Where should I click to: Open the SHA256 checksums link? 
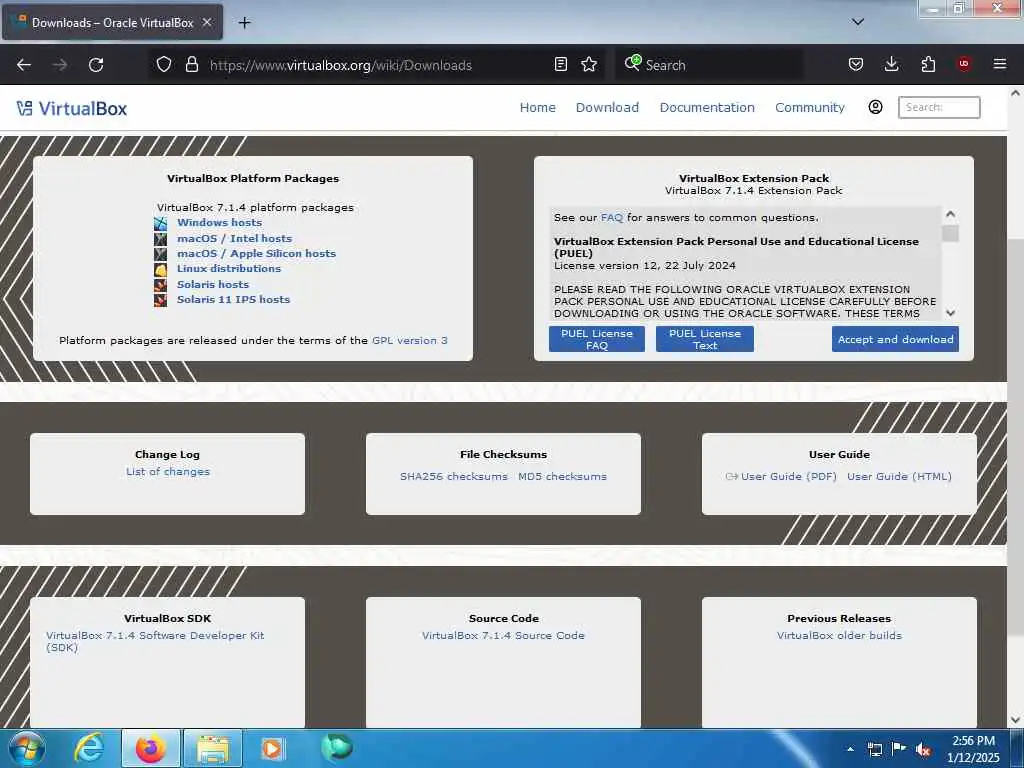pos(454,477)
